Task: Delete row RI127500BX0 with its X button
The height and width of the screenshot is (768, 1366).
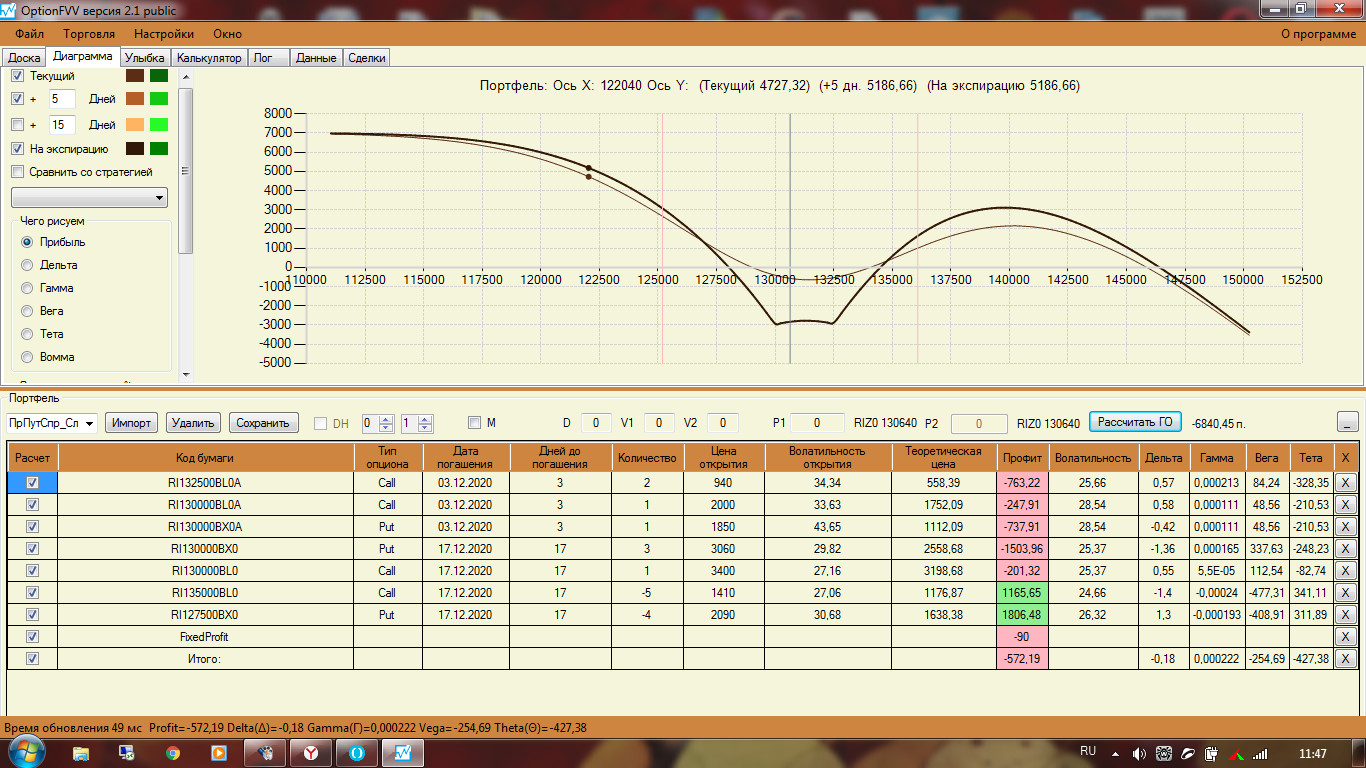Action: [1345, 614]
